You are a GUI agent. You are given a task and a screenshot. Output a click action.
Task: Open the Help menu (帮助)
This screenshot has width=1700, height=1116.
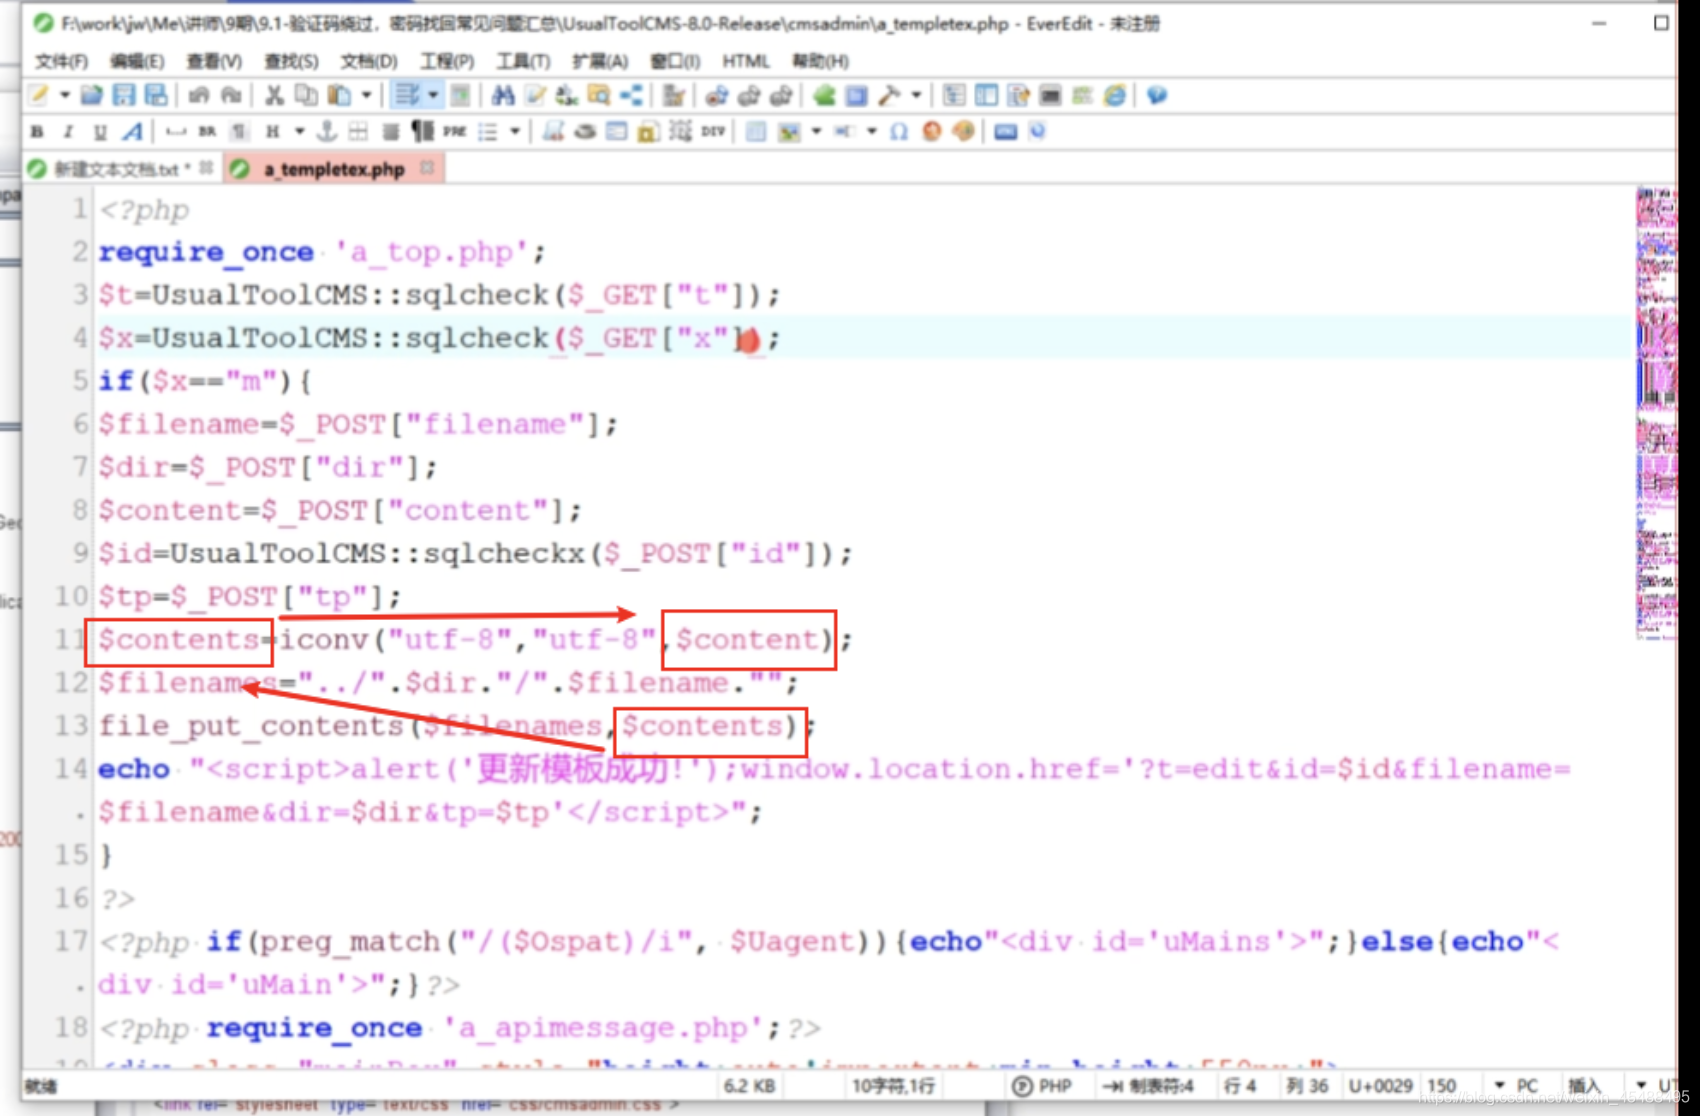(821, 61)
